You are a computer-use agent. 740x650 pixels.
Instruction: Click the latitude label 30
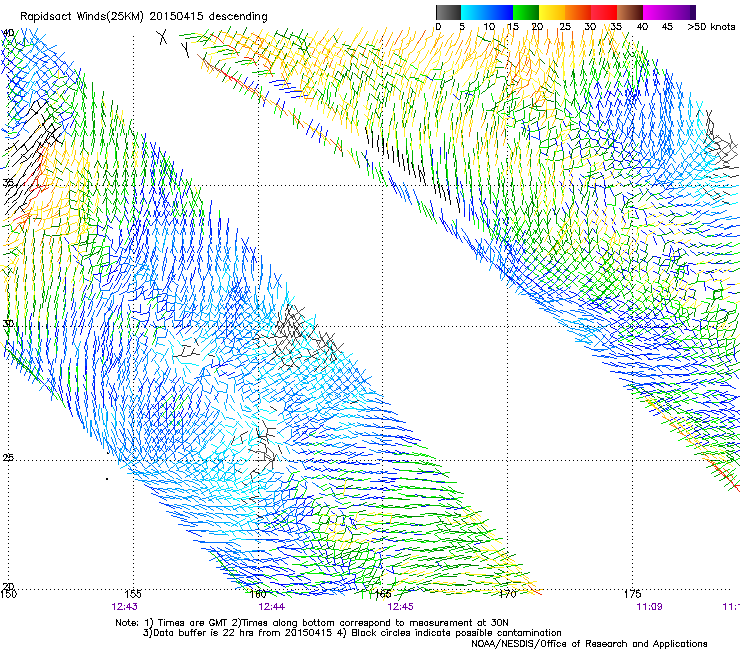[8, 324]
